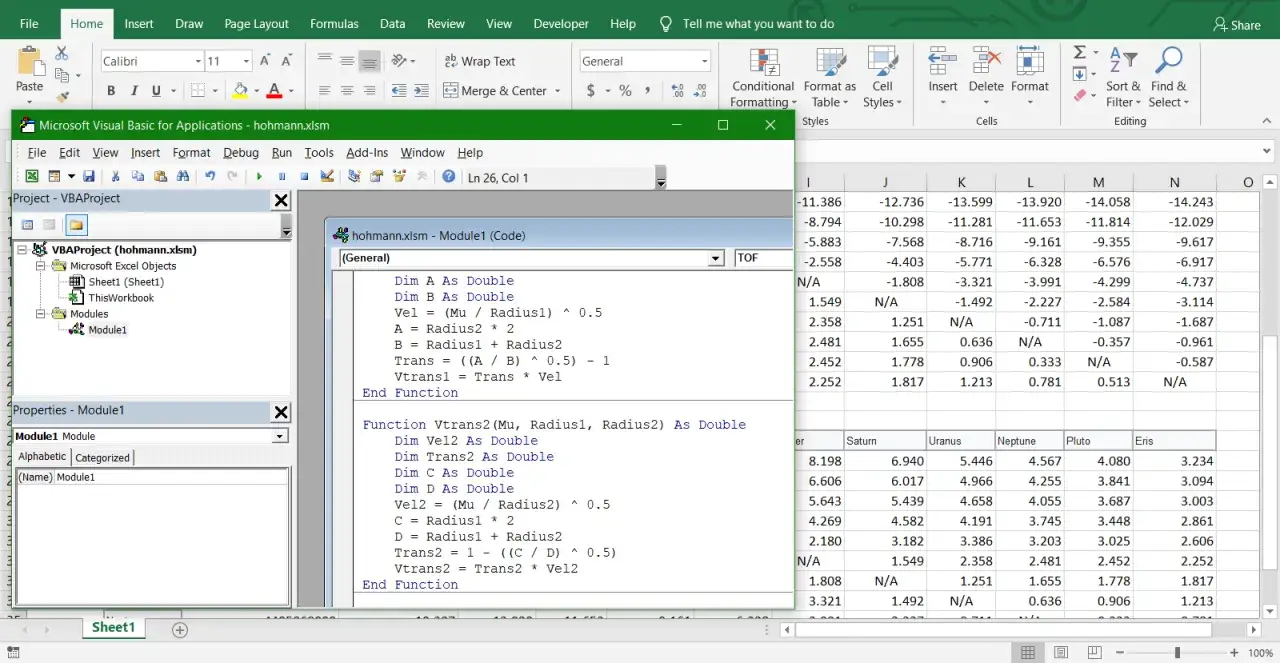This screenshot has height=663, width=1280.
Task: Select the Reset button to stop the macro
Action: (306, 177)
